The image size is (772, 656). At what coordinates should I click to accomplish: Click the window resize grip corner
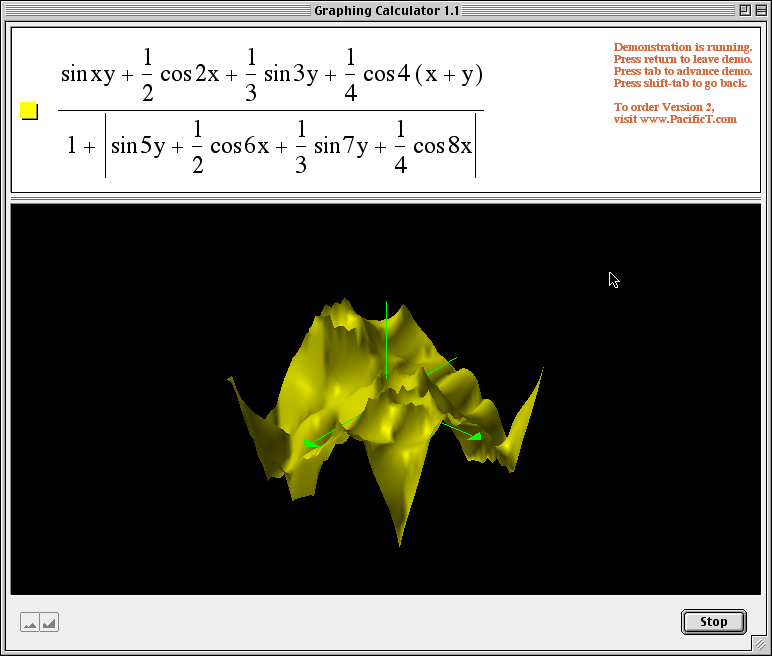point(760,644)
